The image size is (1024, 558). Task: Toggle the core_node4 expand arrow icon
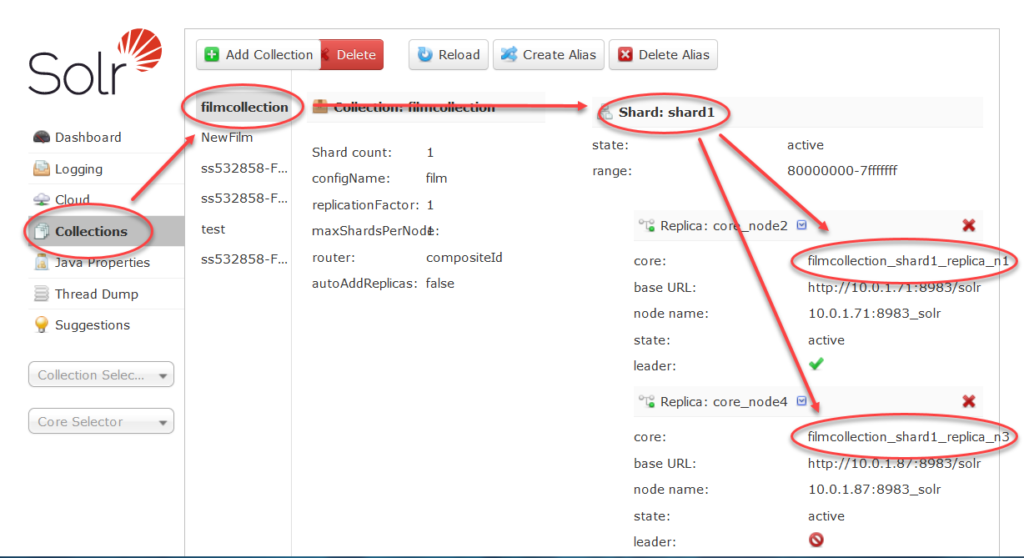pos(802,401)
